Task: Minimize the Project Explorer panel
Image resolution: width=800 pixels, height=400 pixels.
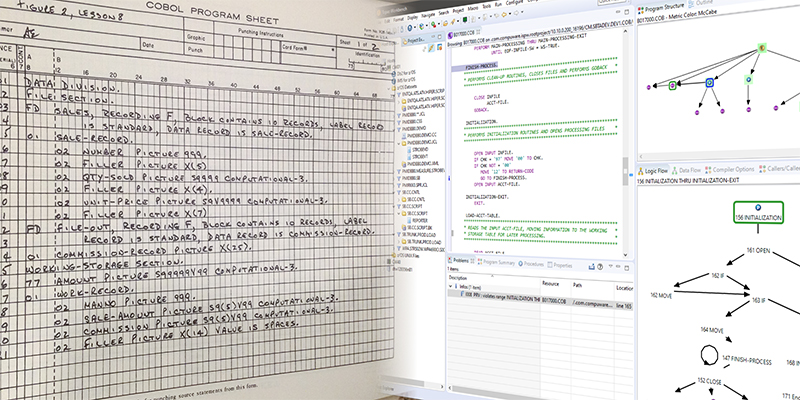Action: (x=433, y=36)
